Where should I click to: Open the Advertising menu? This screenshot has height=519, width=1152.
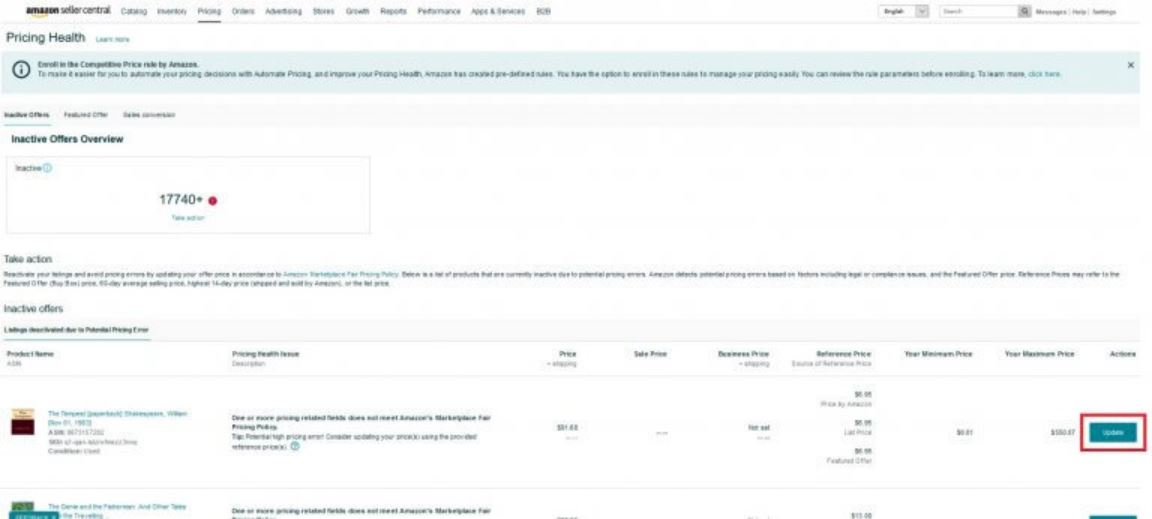283,12
